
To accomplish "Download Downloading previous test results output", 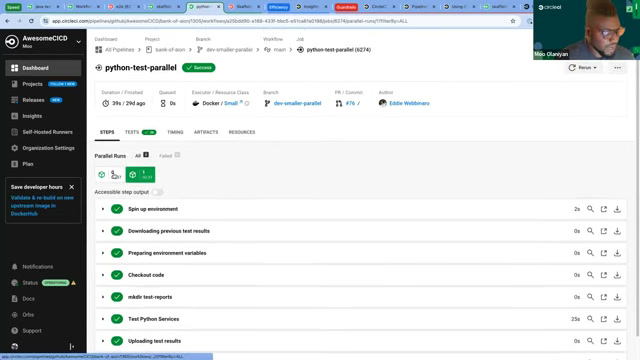I will click(x=617, y=231).
